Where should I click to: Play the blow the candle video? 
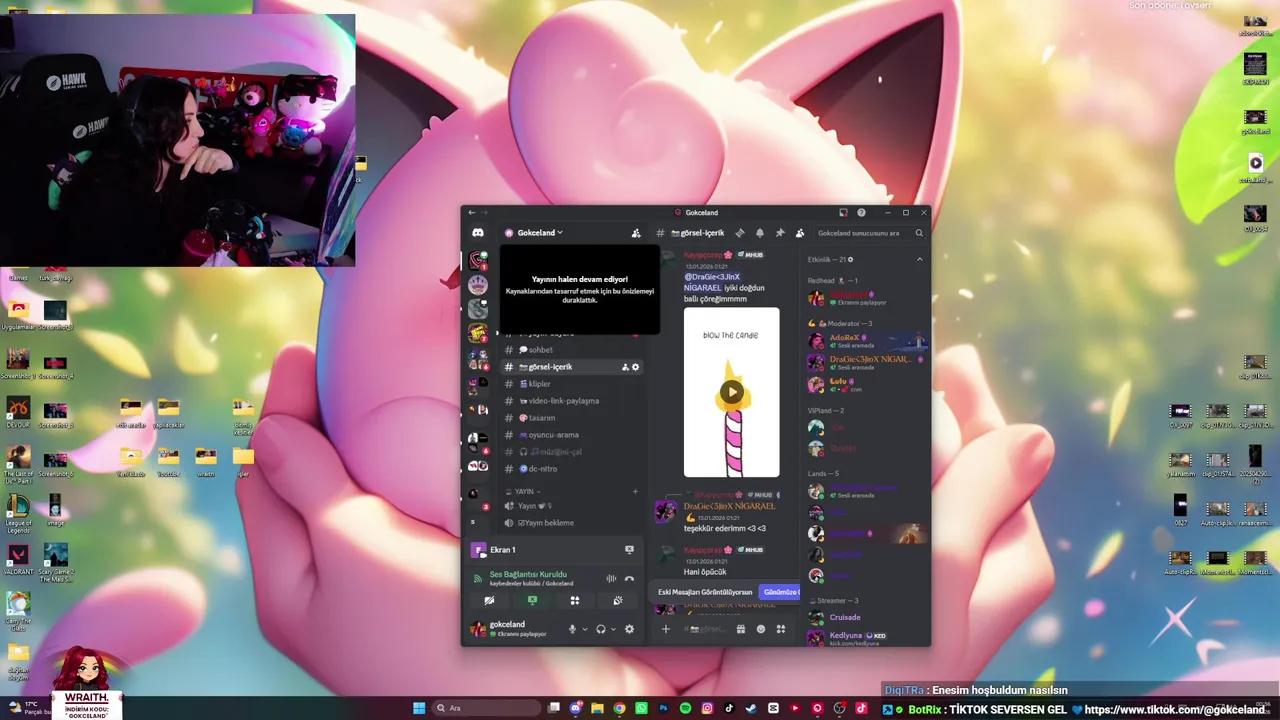[x=732, y=392]
